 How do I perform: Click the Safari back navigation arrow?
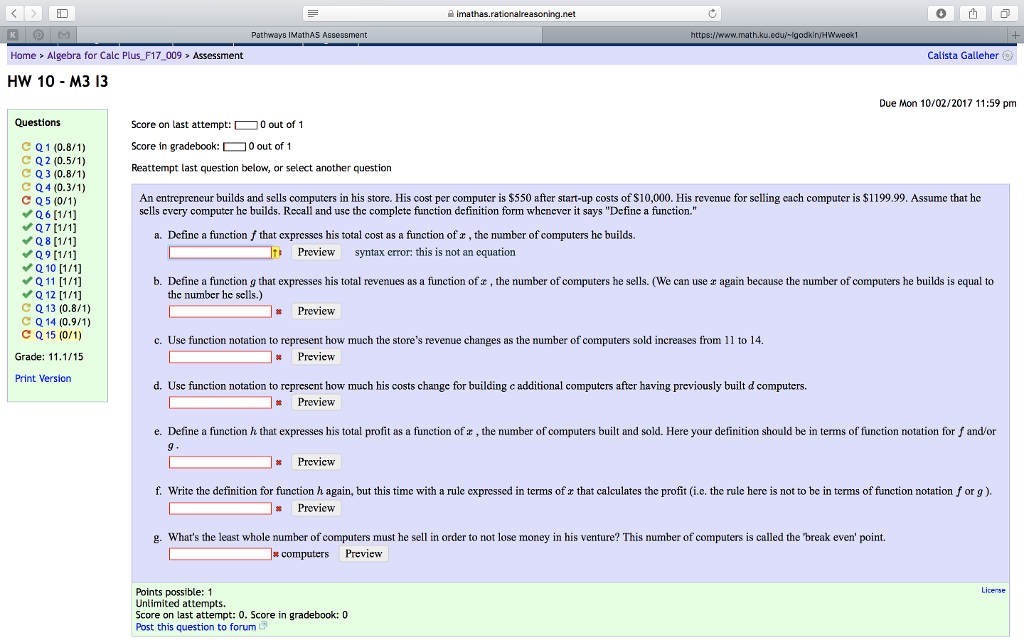point(16,14)
